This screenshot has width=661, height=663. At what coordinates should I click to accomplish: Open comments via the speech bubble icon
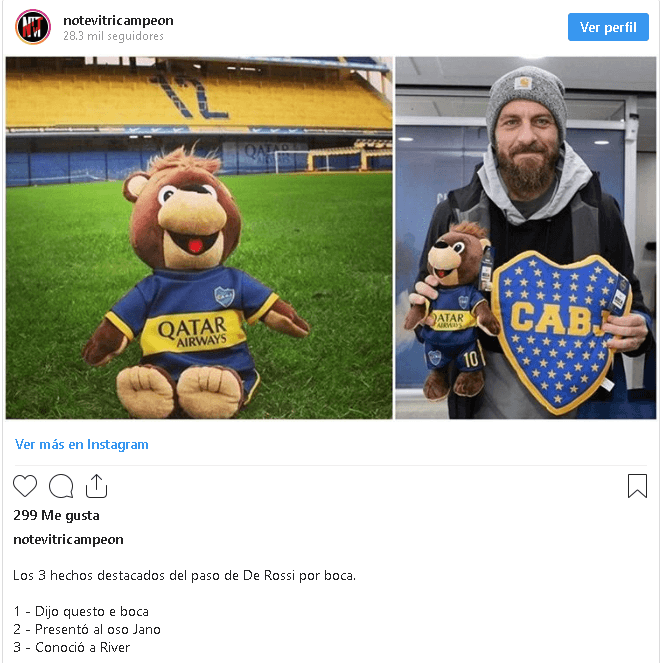pos(61,486)
